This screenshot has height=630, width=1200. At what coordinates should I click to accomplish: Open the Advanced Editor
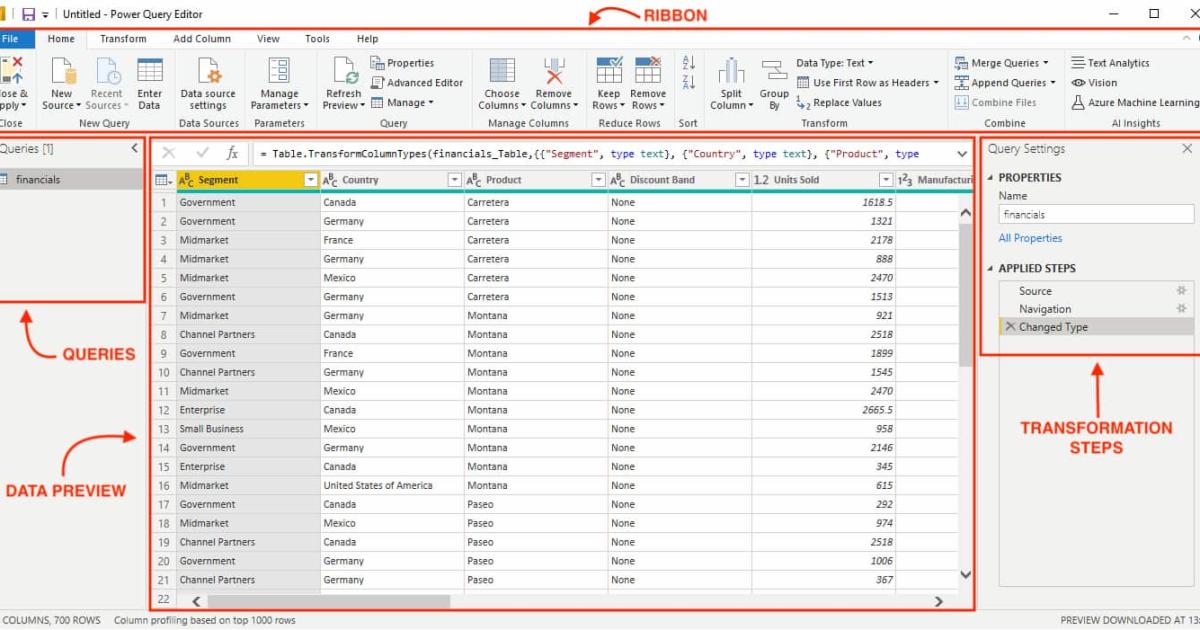pos(418,82)
